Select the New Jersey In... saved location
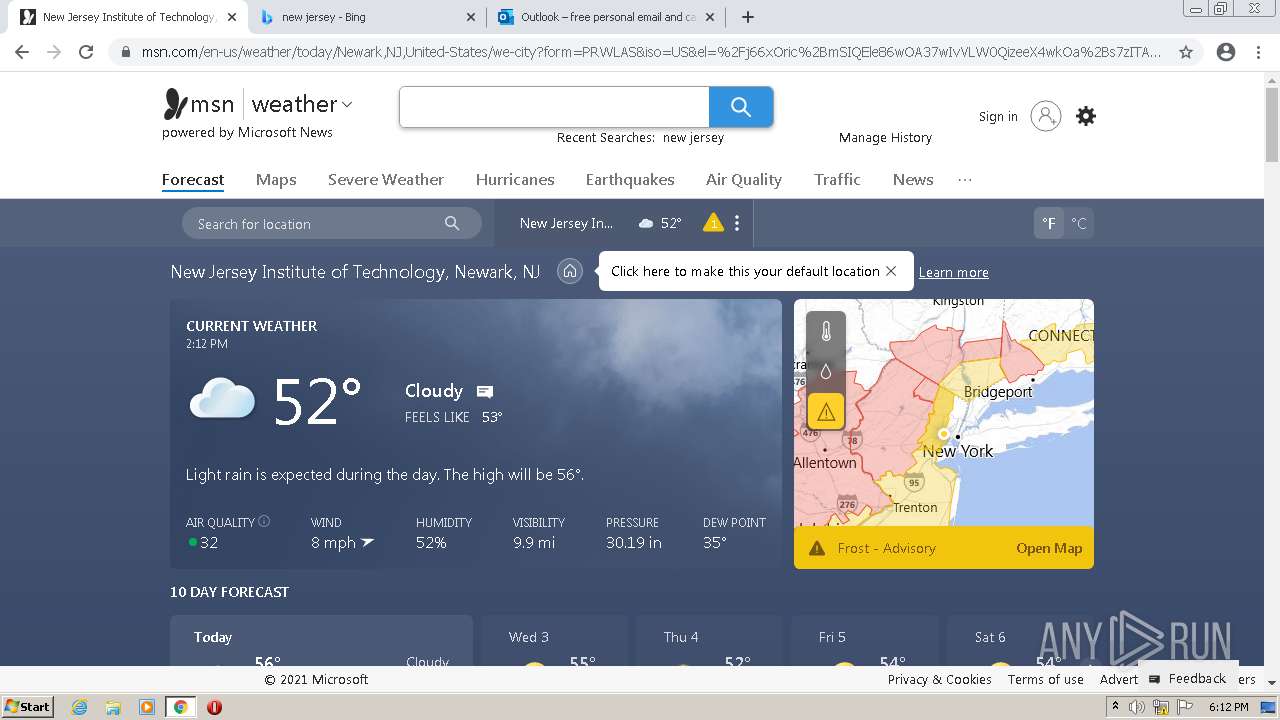 [x=566, y=223]
